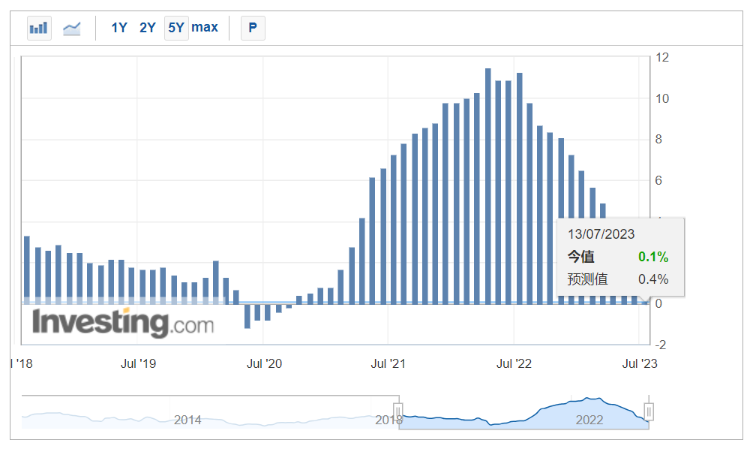Click the 13/07/2023 tooltip date
This screenshot has height=452, width=750.
(601, 234)
